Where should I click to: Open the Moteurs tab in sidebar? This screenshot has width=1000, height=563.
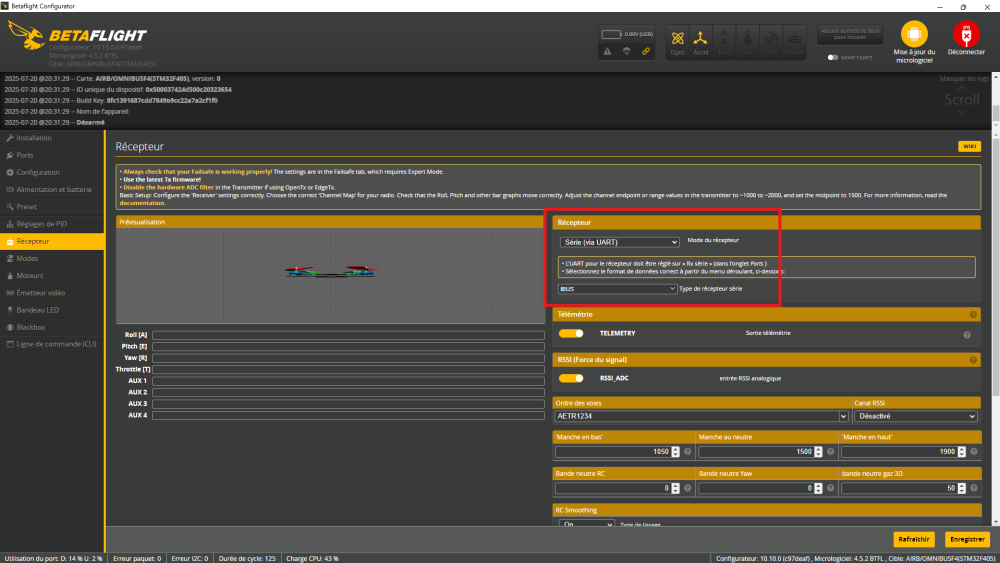30,275
